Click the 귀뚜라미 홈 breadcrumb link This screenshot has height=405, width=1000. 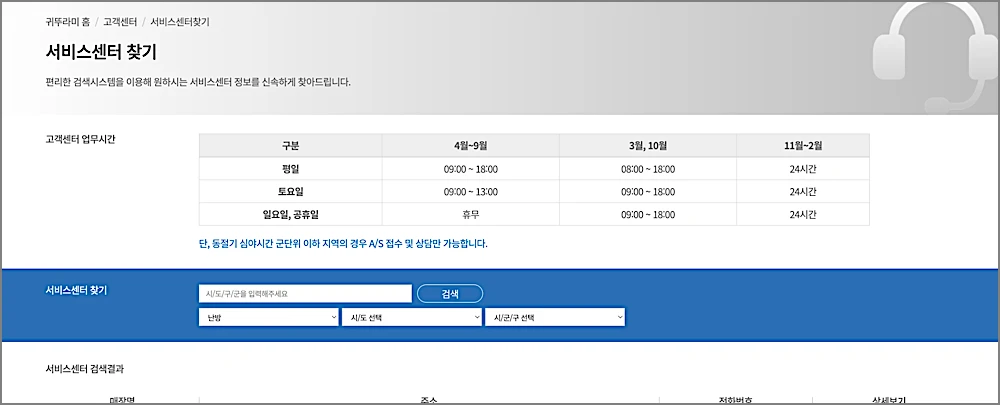click(x=68, y=22)
